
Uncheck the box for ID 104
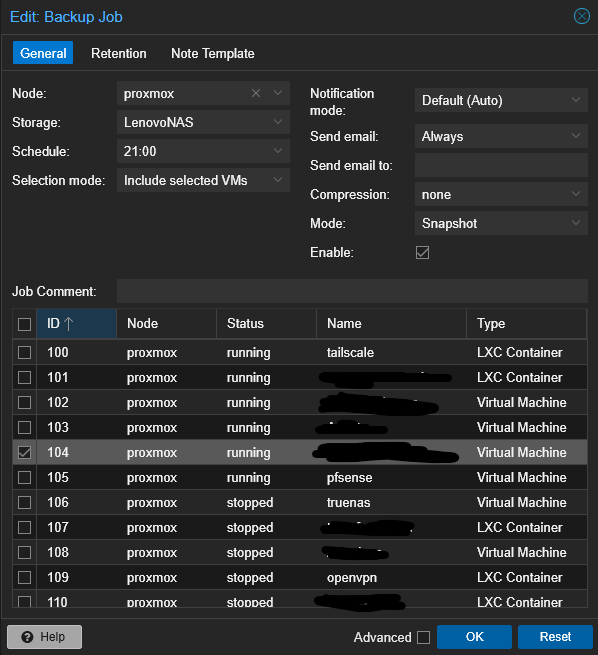pos(24,452)
